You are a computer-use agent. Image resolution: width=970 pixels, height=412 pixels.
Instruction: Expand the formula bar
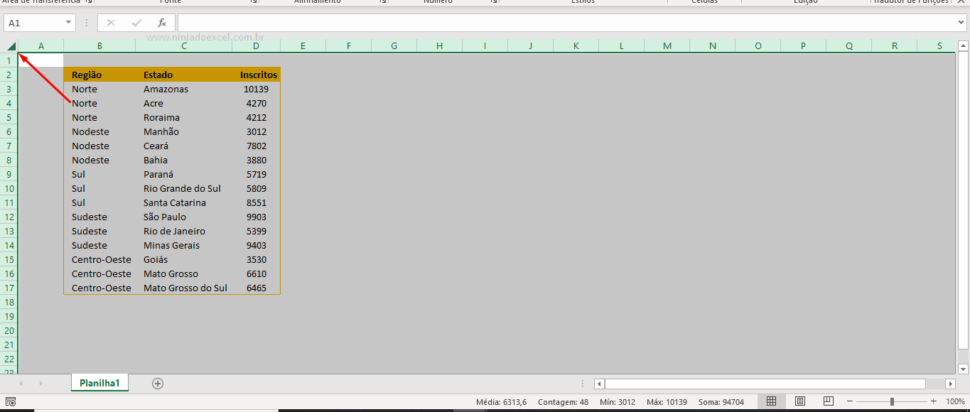961,23
